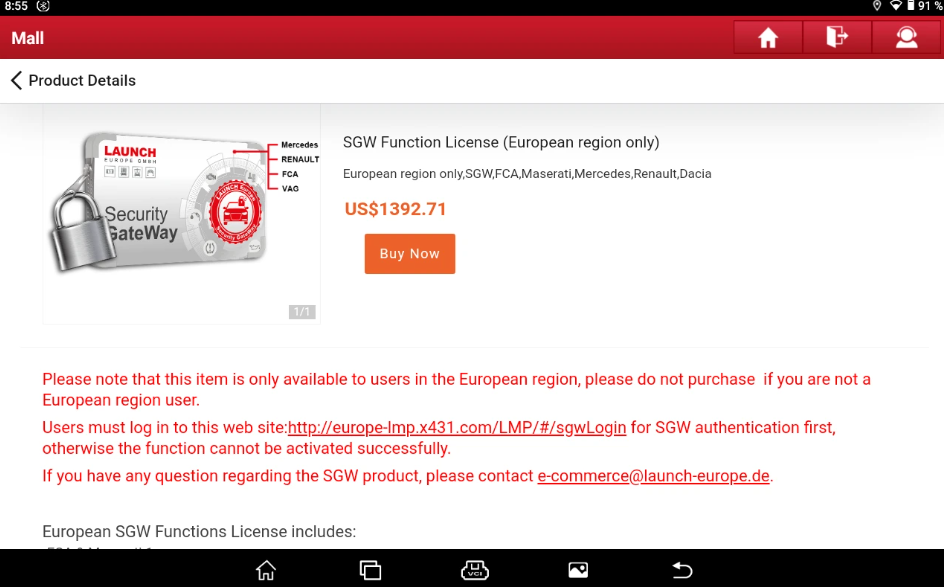The image size is (944, 587).
Task: Select the Mall header title
Action: [x=28, y=38]
